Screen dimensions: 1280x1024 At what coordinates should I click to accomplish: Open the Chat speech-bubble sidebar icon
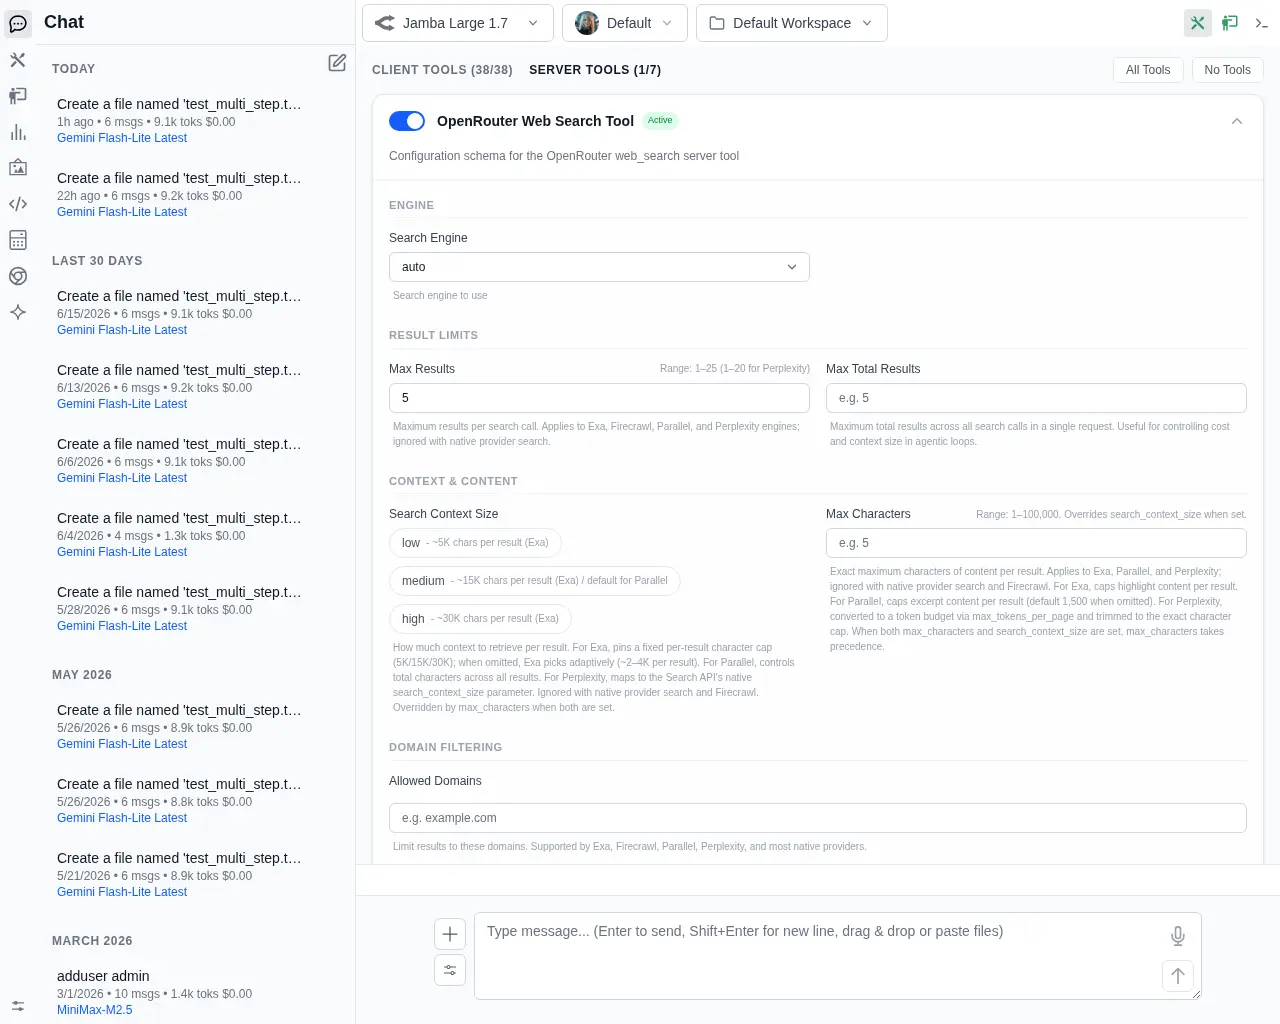click(18, 24)
